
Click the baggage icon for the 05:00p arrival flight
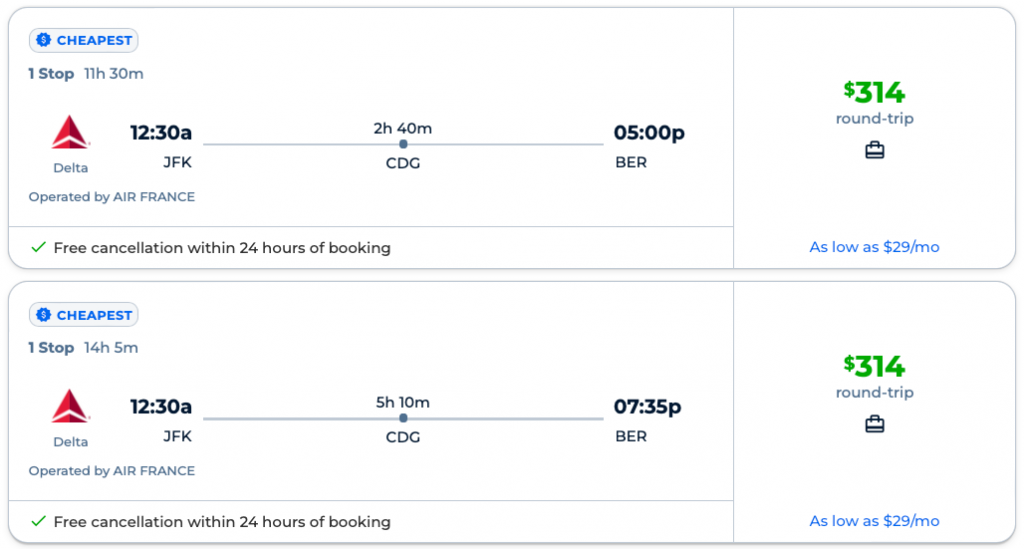point(874,151)
